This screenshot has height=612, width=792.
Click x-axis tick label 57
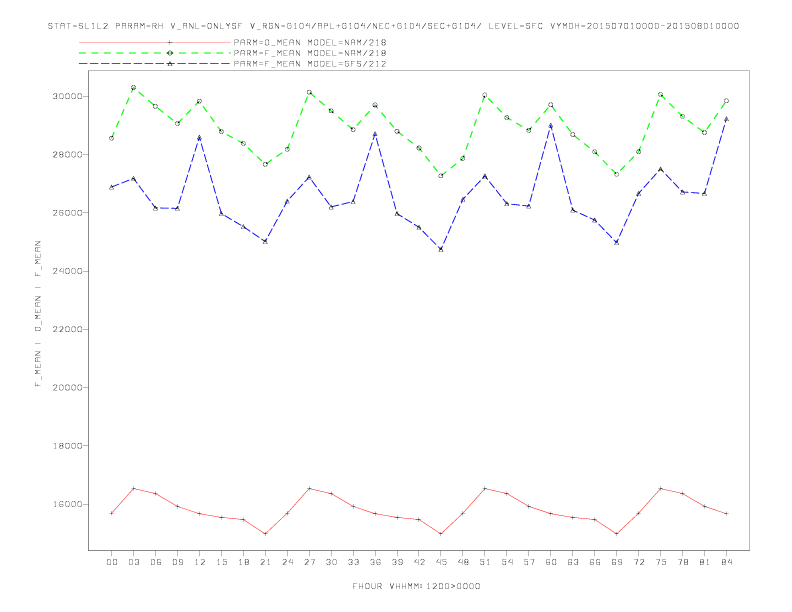pos(529,562)
